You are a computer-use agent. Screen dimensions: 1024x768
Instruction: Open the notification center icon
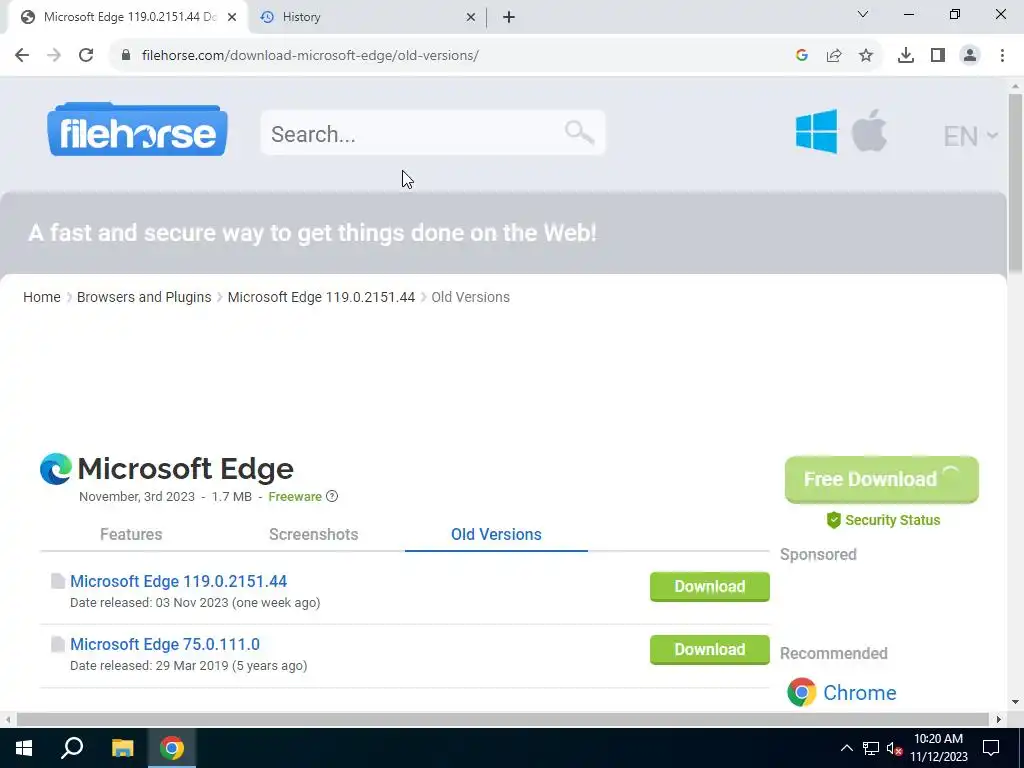991,748
